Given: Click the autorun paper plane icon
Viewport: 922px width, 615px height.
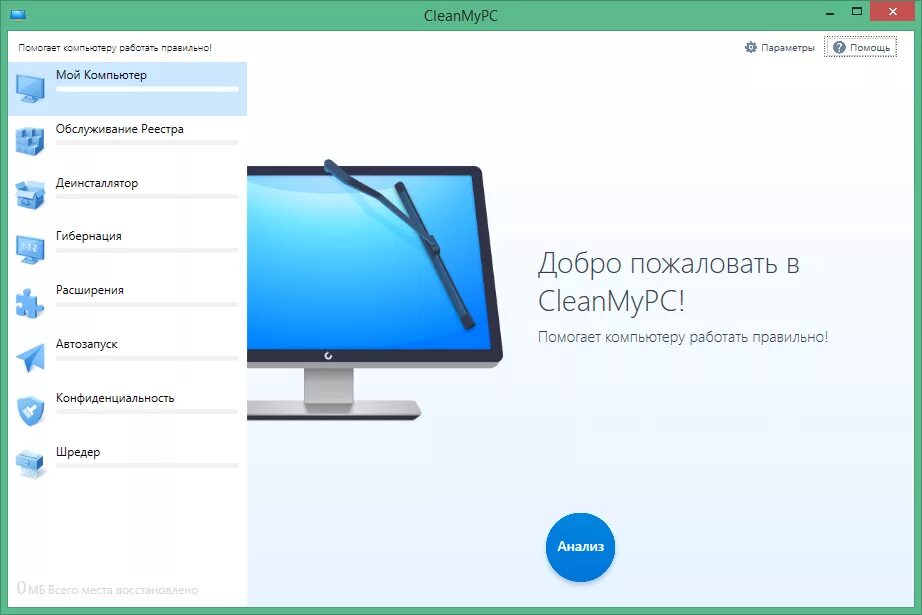Looking at the screenshot, I should pyautogui.click(x=30, y=358).
